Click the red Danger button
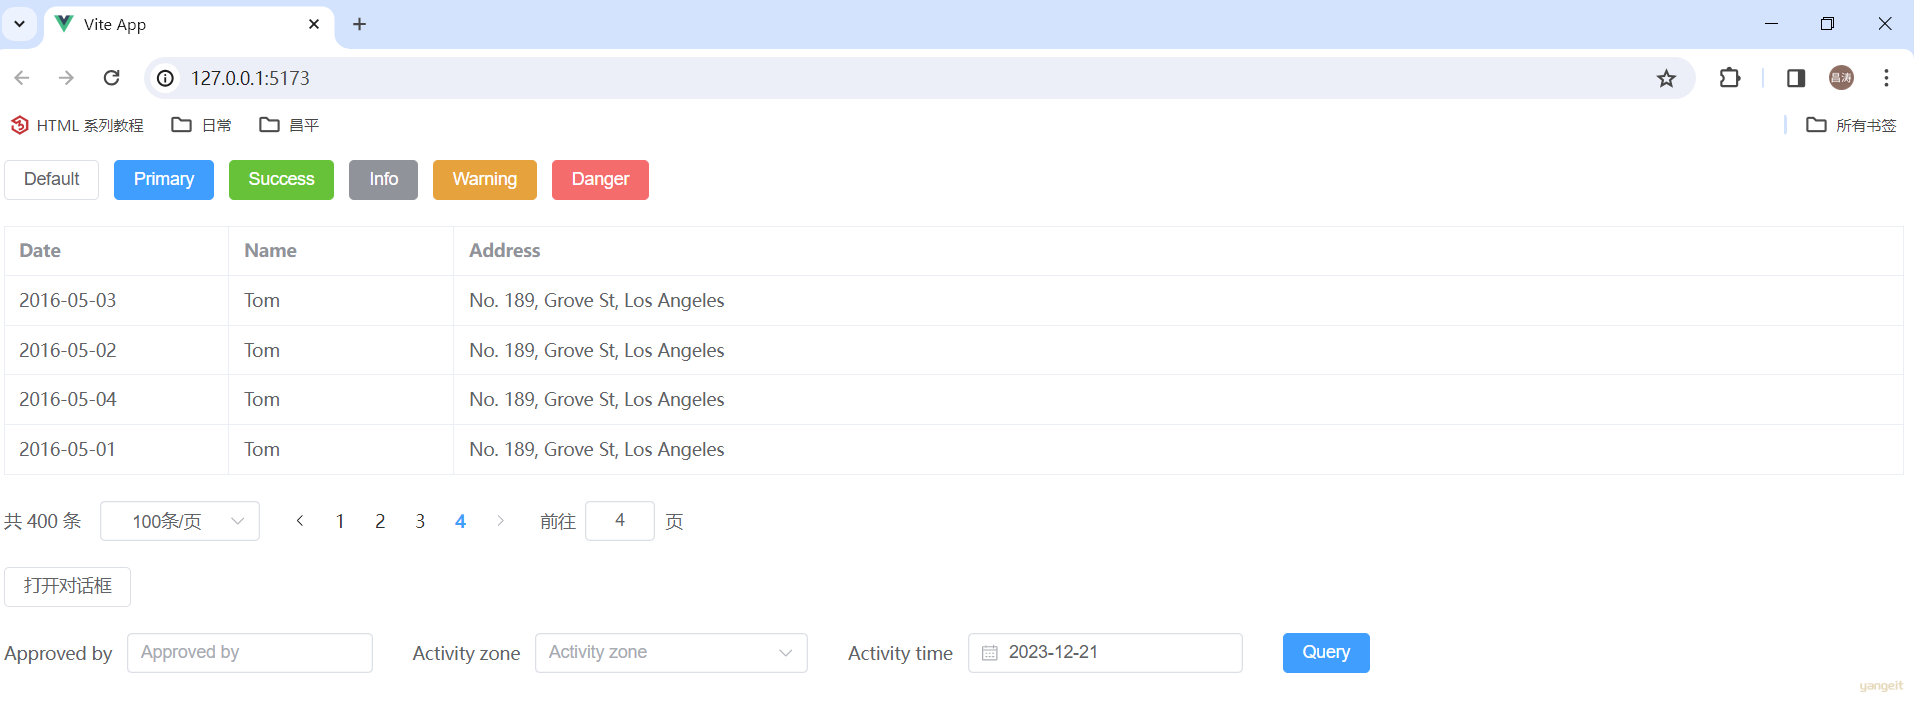Image resolution: width=1914 pixels, height=702 pixels. 600,180
